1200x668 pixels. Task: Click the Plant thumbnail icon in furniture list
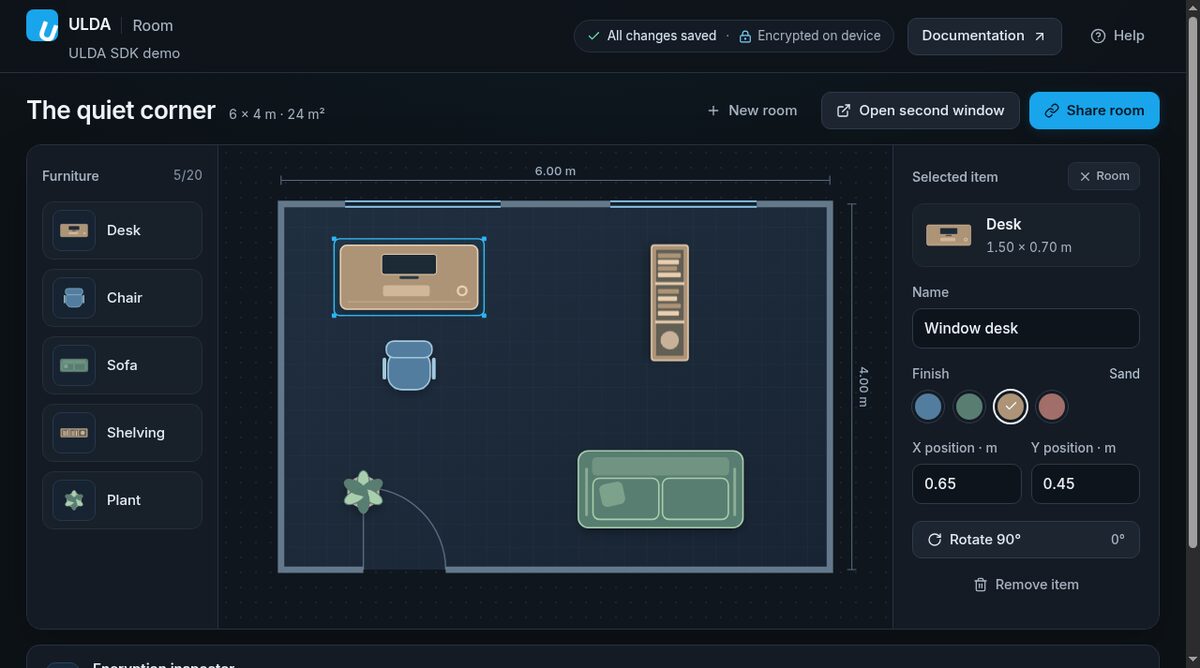point(74,500)
